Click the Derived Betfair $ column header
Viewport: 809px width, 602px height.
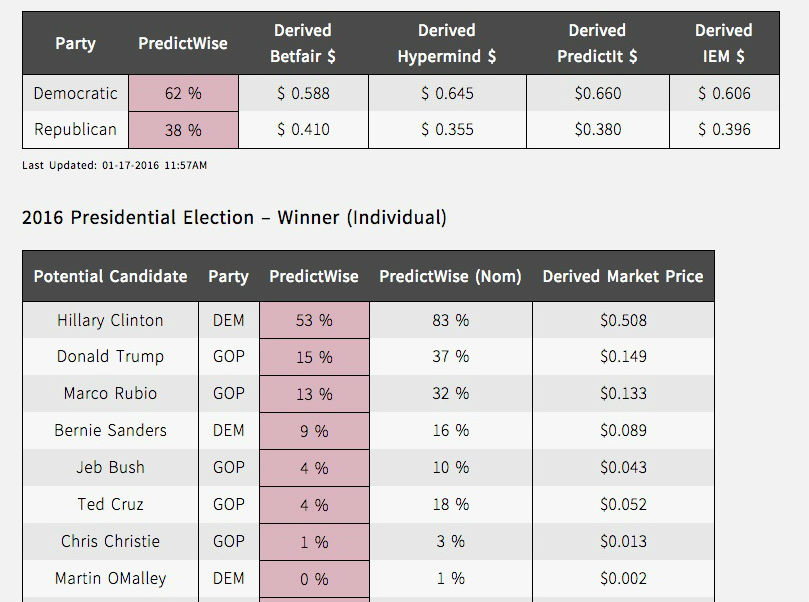[x=303, y=43]
